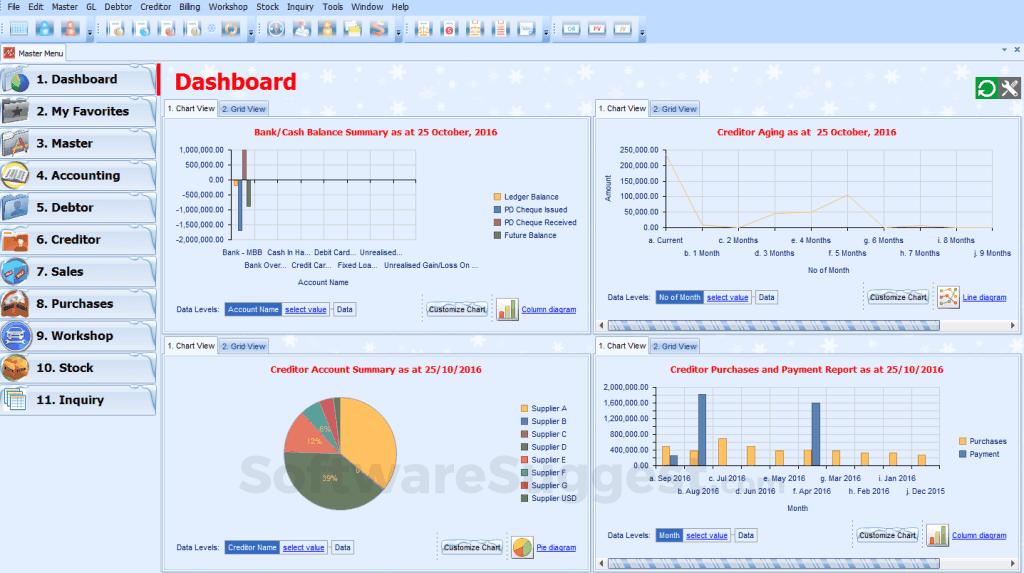Click column diagram icon under Bank/Cash Balance chart
The height and width of the screenshot is (573, 1024).
[x=507, y=309]
